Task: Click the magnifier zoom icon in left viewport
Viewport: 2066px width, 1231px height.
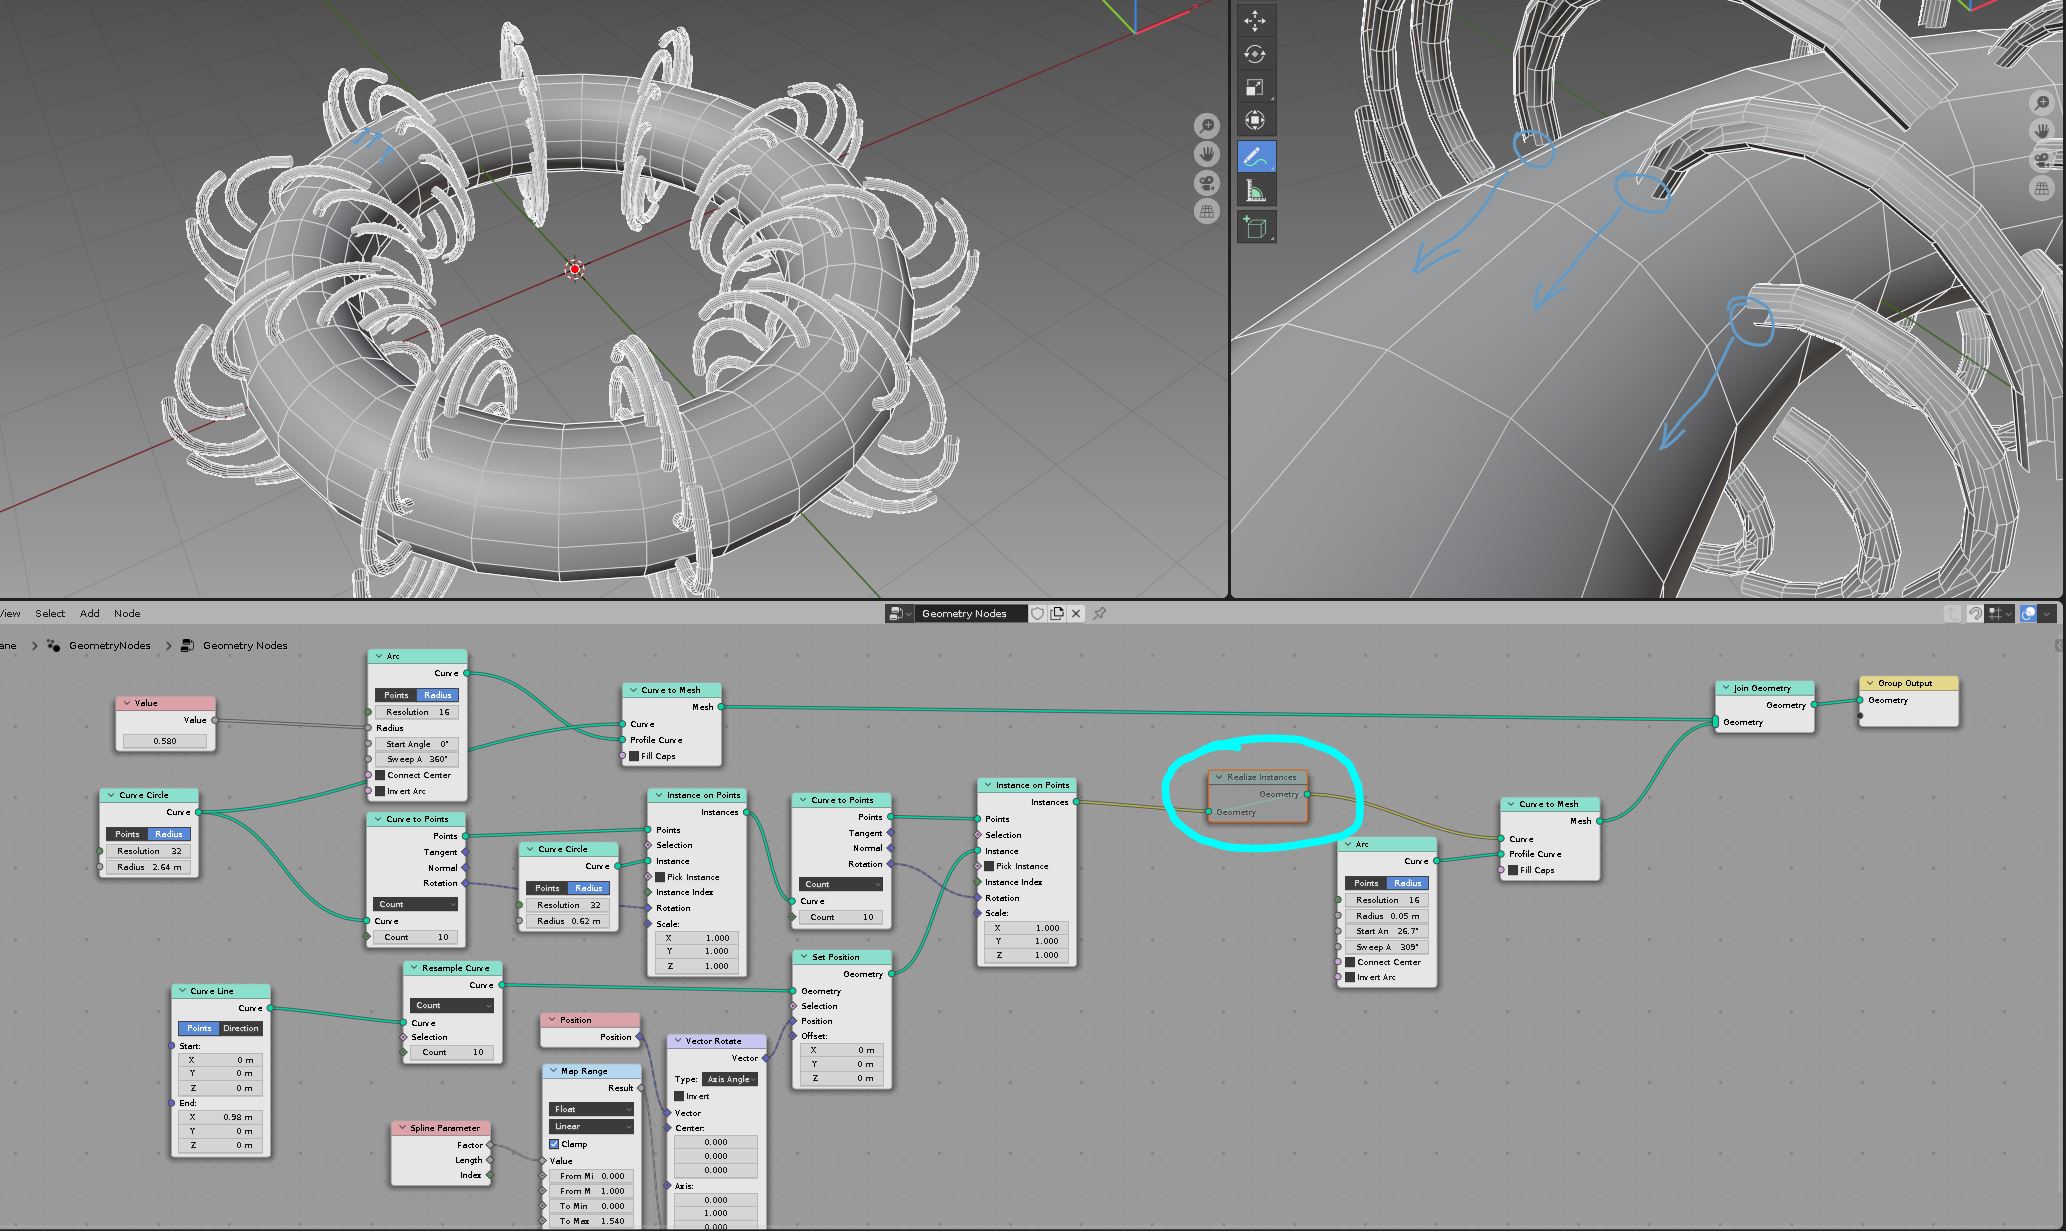Action: click(1208, 125)
